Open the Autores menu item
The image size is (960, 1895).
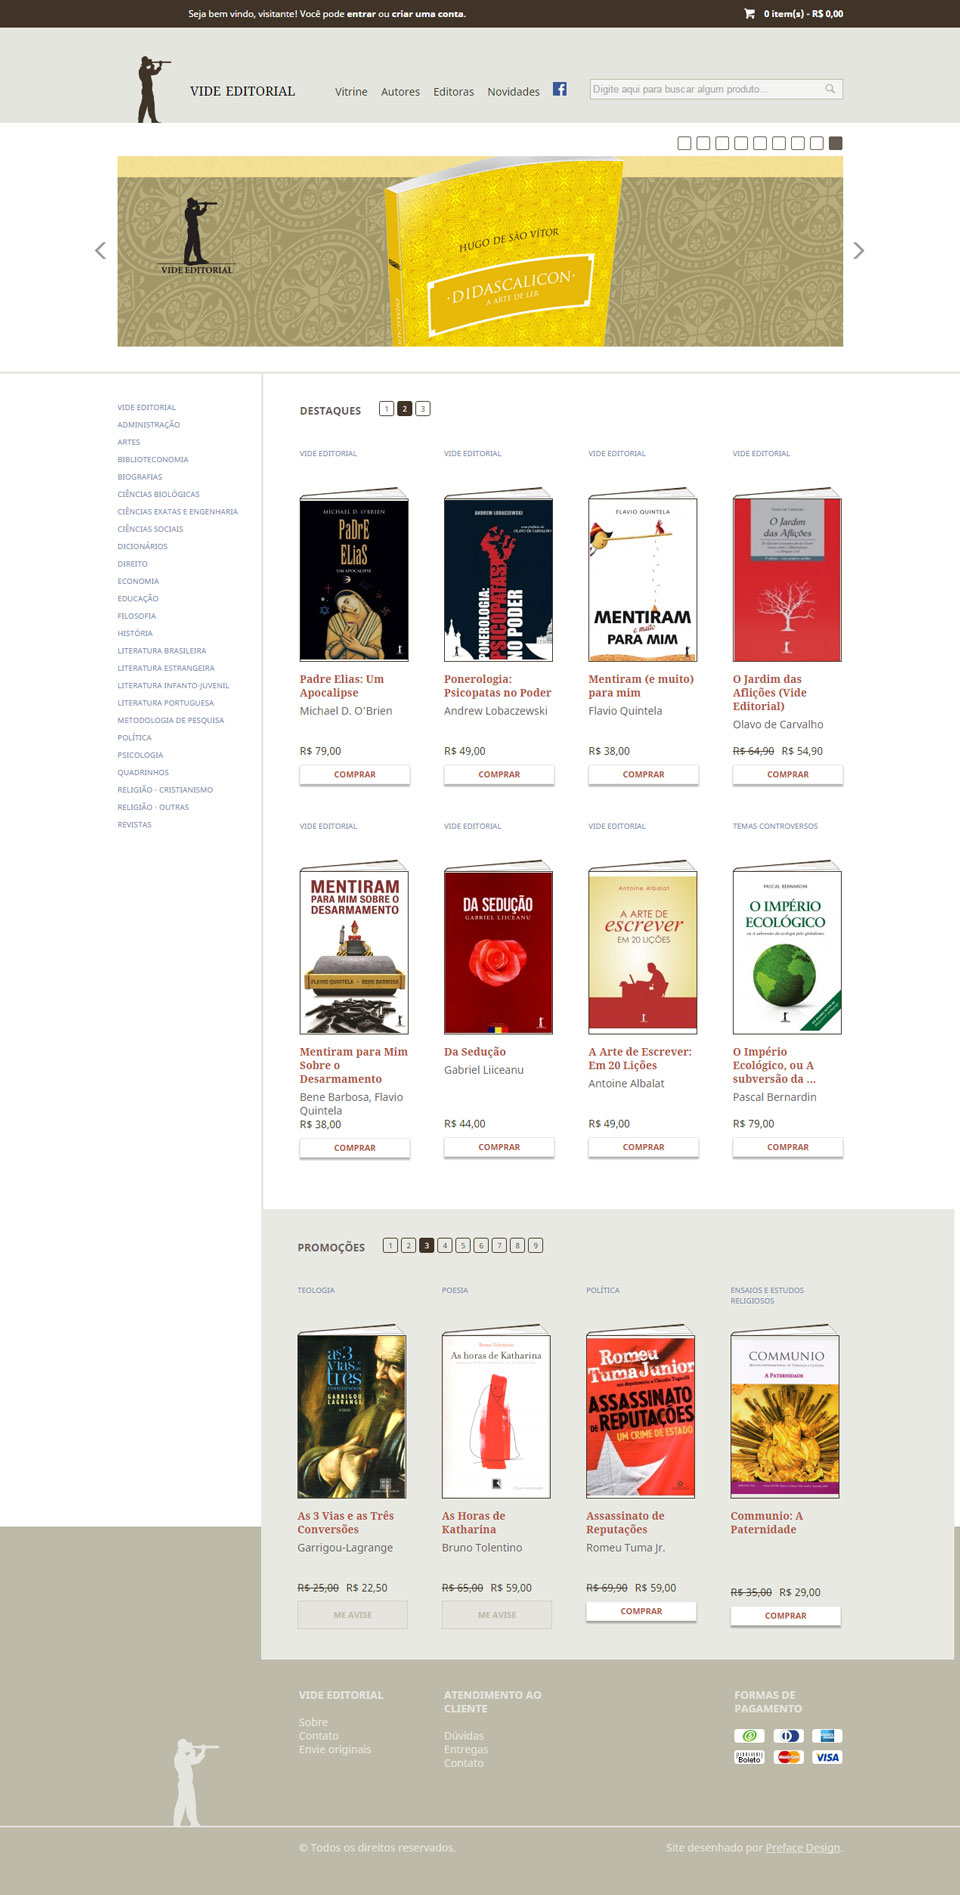point(400,92)
